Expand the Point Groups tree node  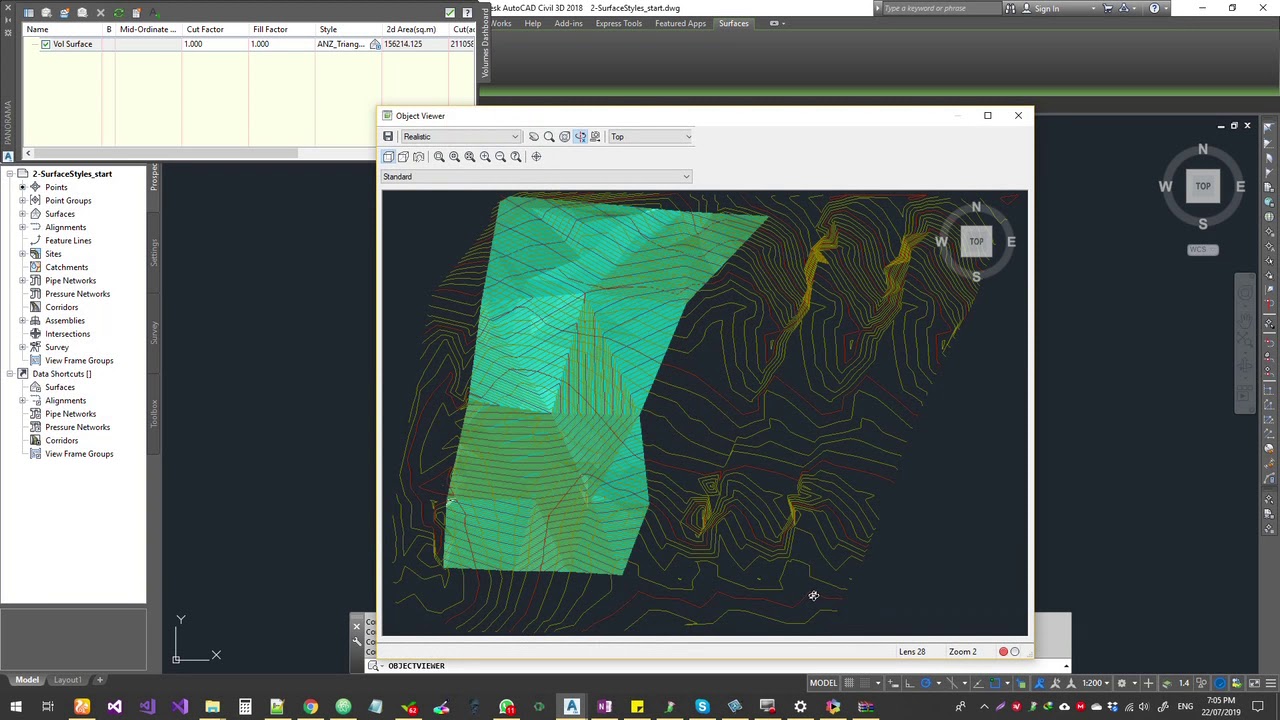coord(22,201)
